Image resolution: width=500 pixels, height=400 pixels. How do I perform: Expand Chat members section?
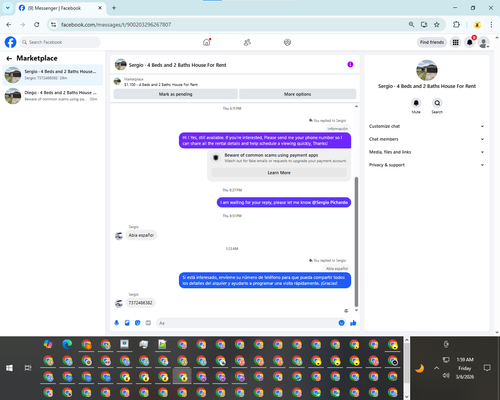tap(426, 139)
